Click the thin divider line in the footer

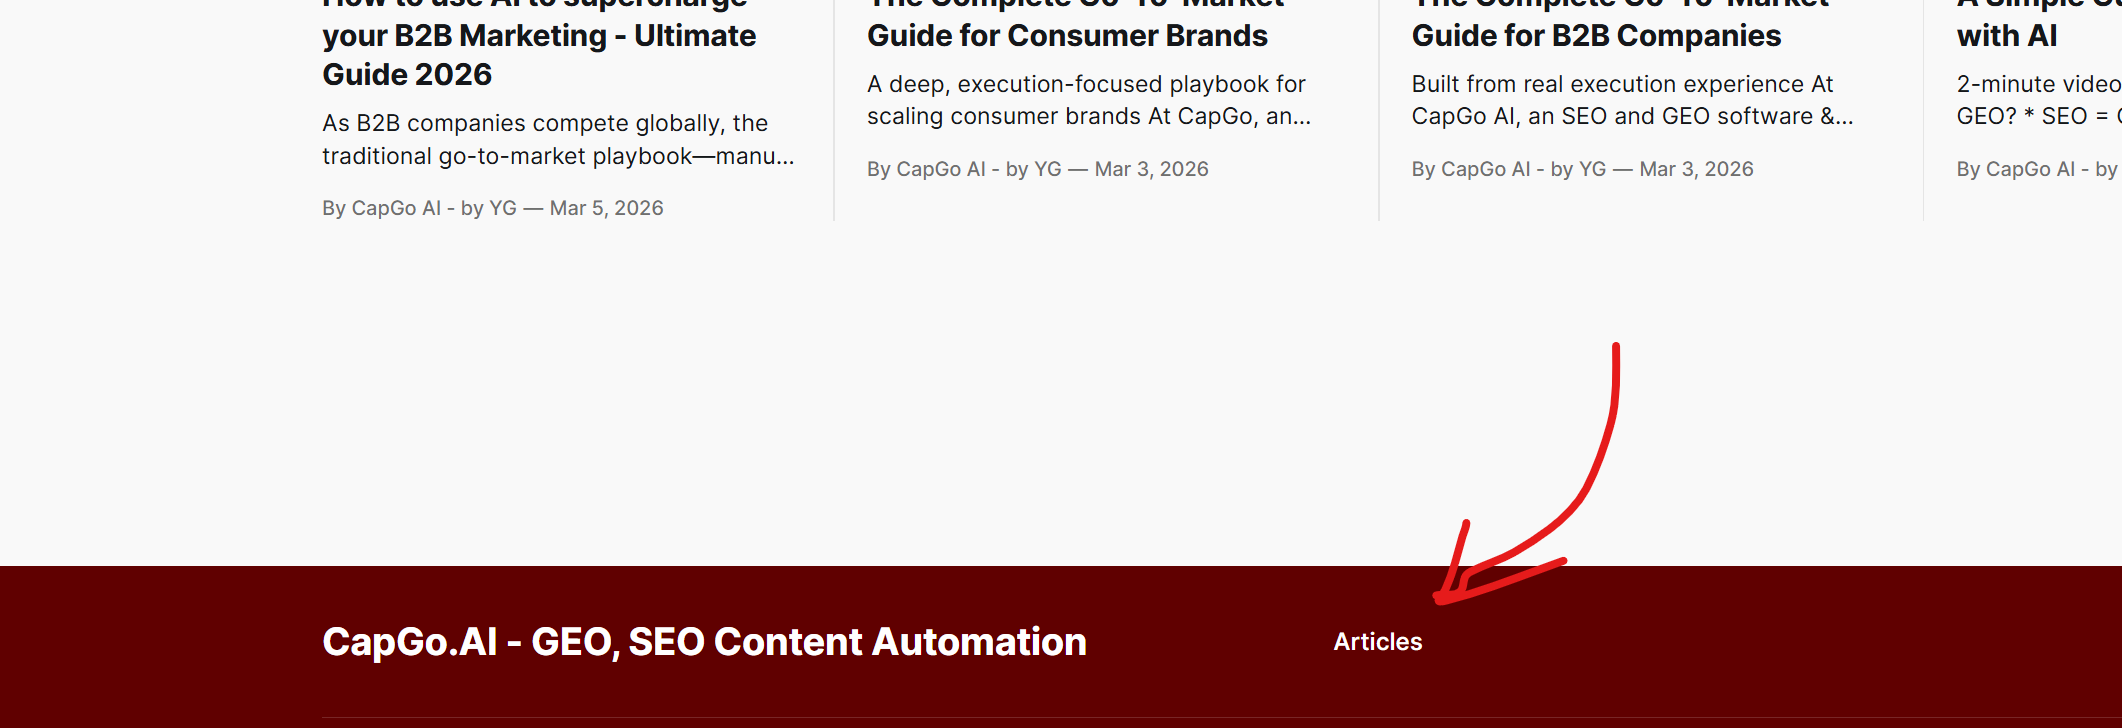[1000, 718]
